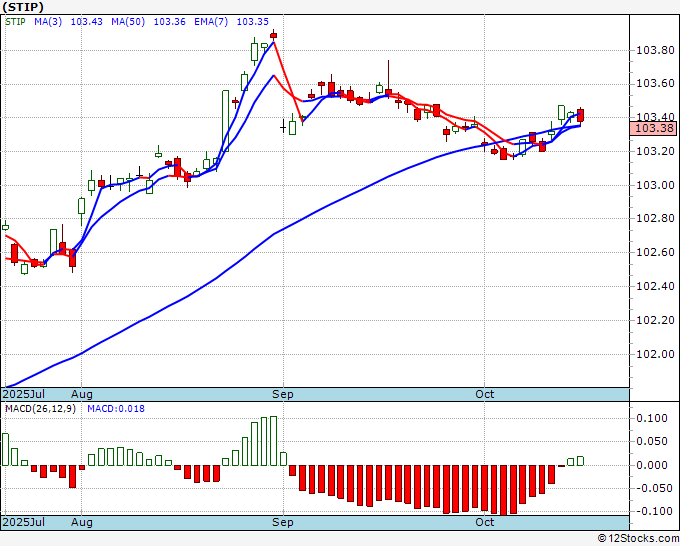Click the last green MACD histogram bar
This screenshot has width=680, height=546.
tap(580, 461)
